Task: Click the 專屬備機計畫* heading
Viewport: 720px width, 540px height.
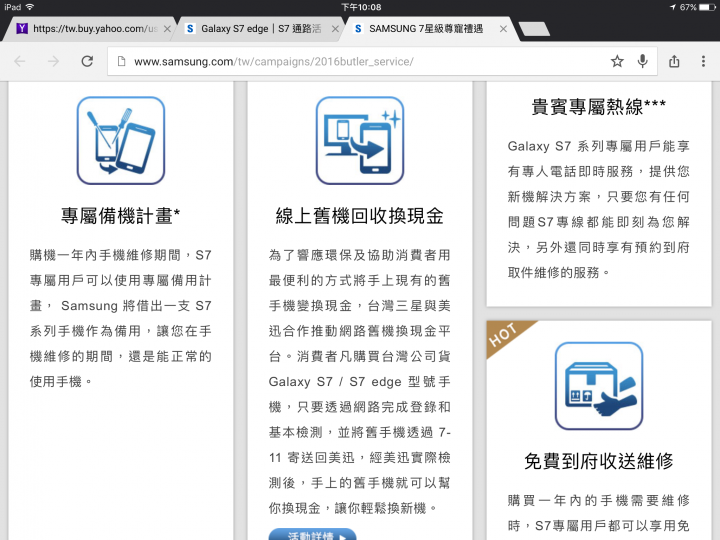Action: pos(121,216)
